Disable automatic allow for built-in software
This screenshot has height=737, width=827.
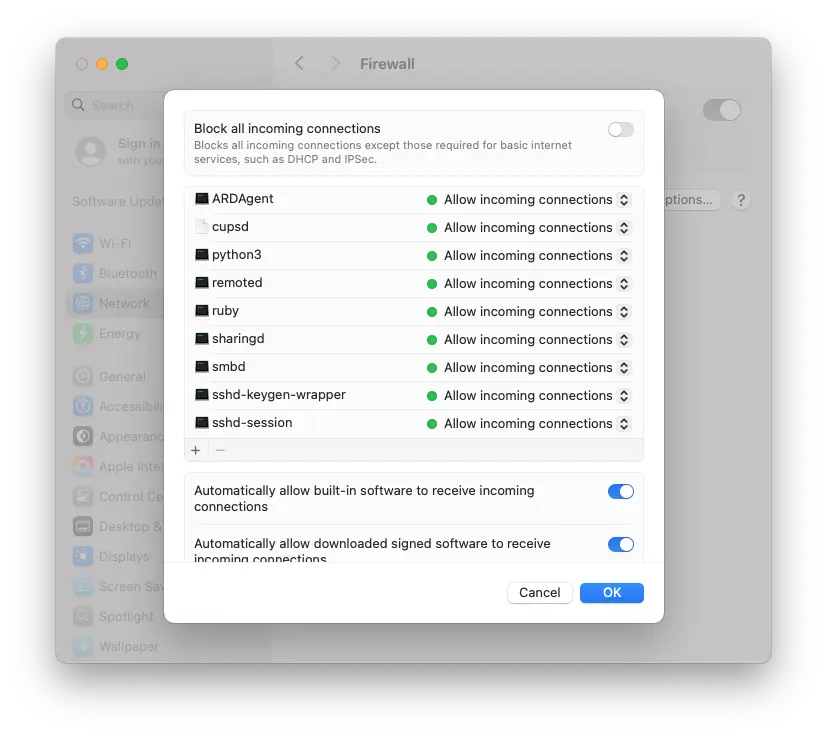[621, 491]
